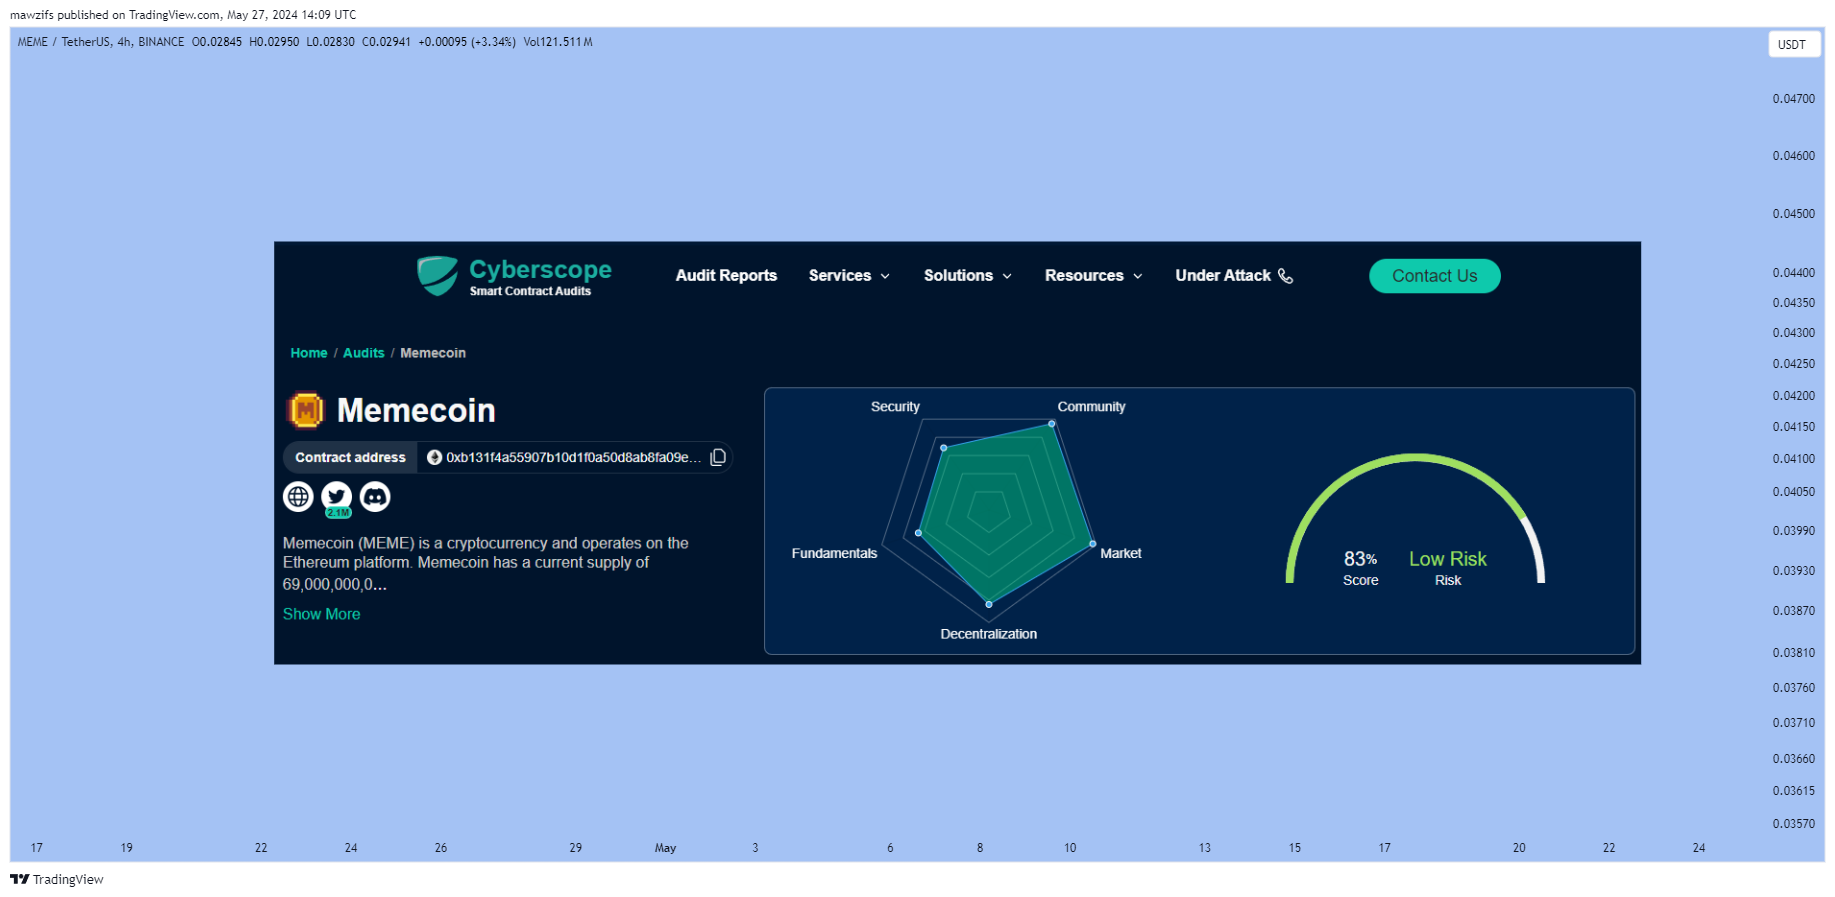The image size is (1835, 897).
Task: Click the Ethereum icon in contract address
Action: tap(434, 457)
